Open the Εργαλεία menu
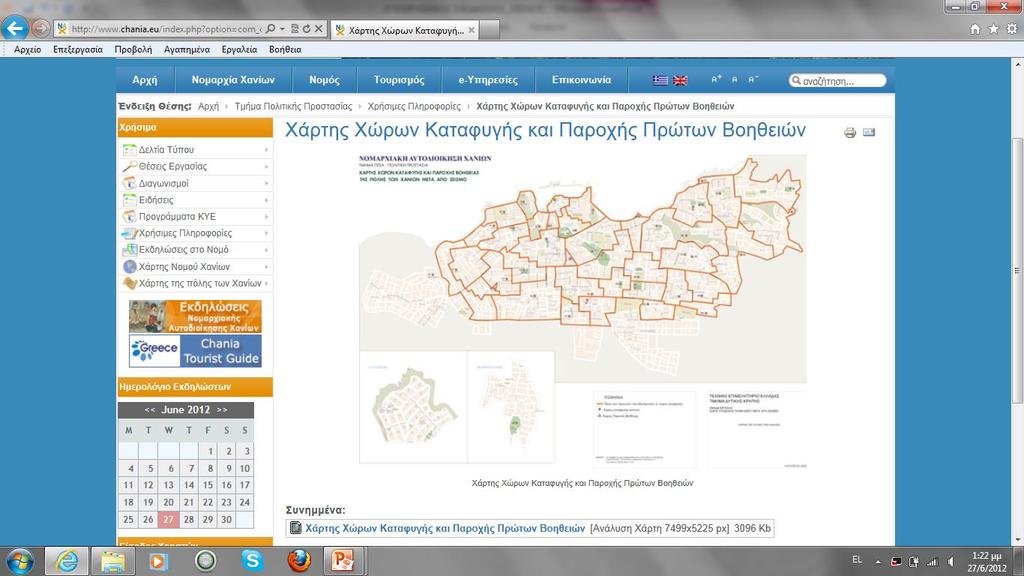Screen dimensions: 1024x576 pyautogui.click(x=239, y=50)
